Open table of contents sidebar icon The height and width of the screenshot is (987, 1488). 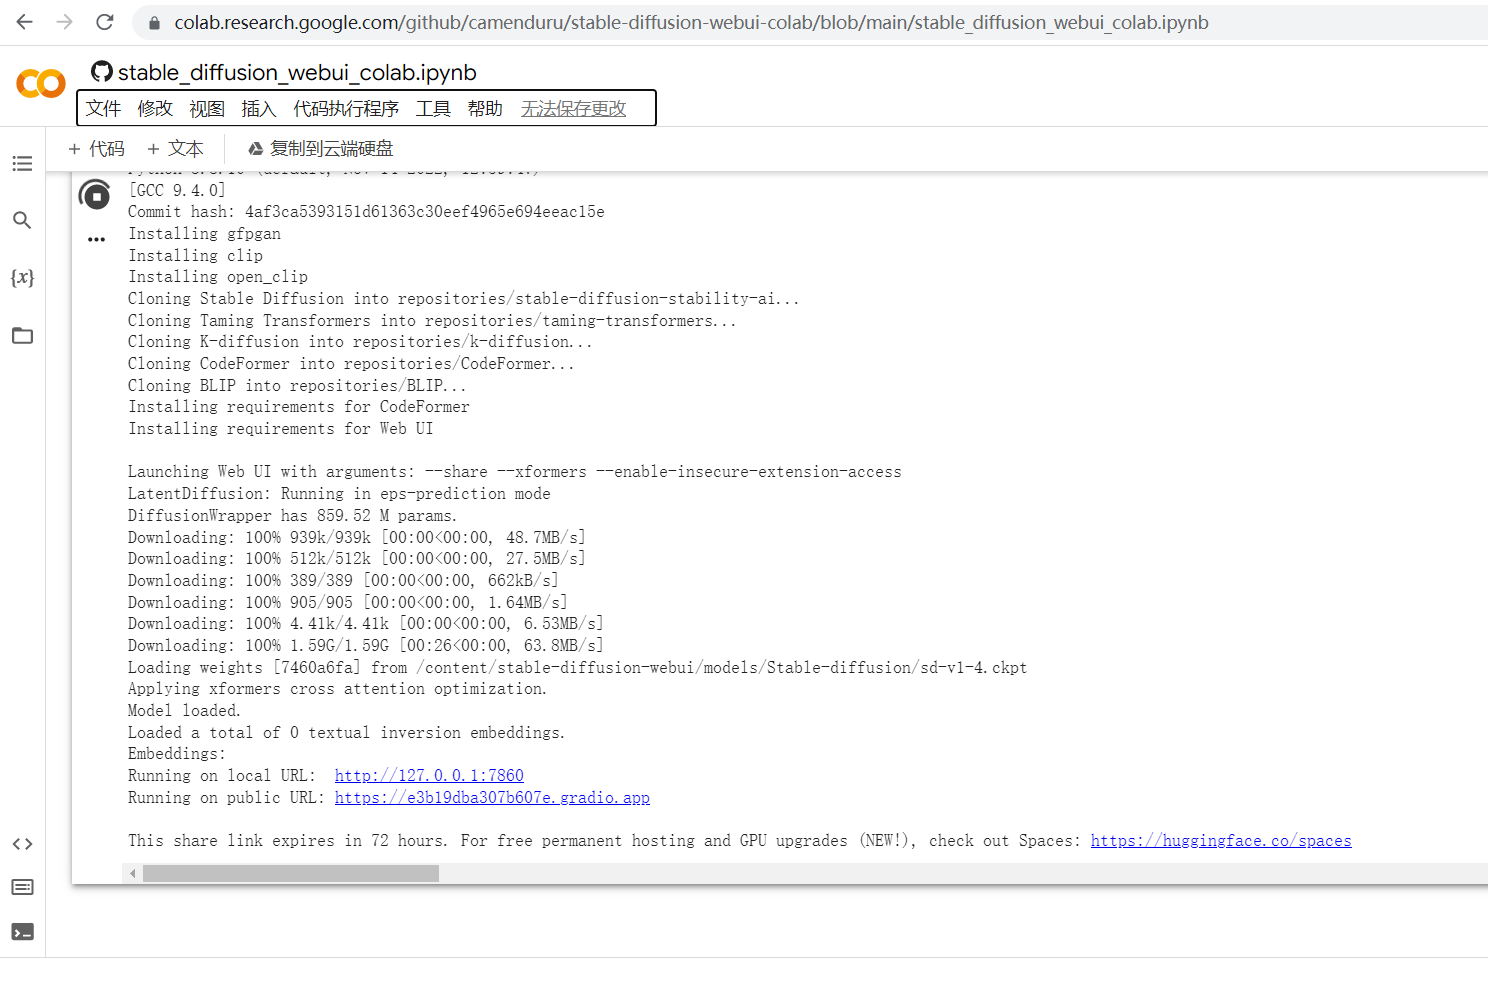22,163
